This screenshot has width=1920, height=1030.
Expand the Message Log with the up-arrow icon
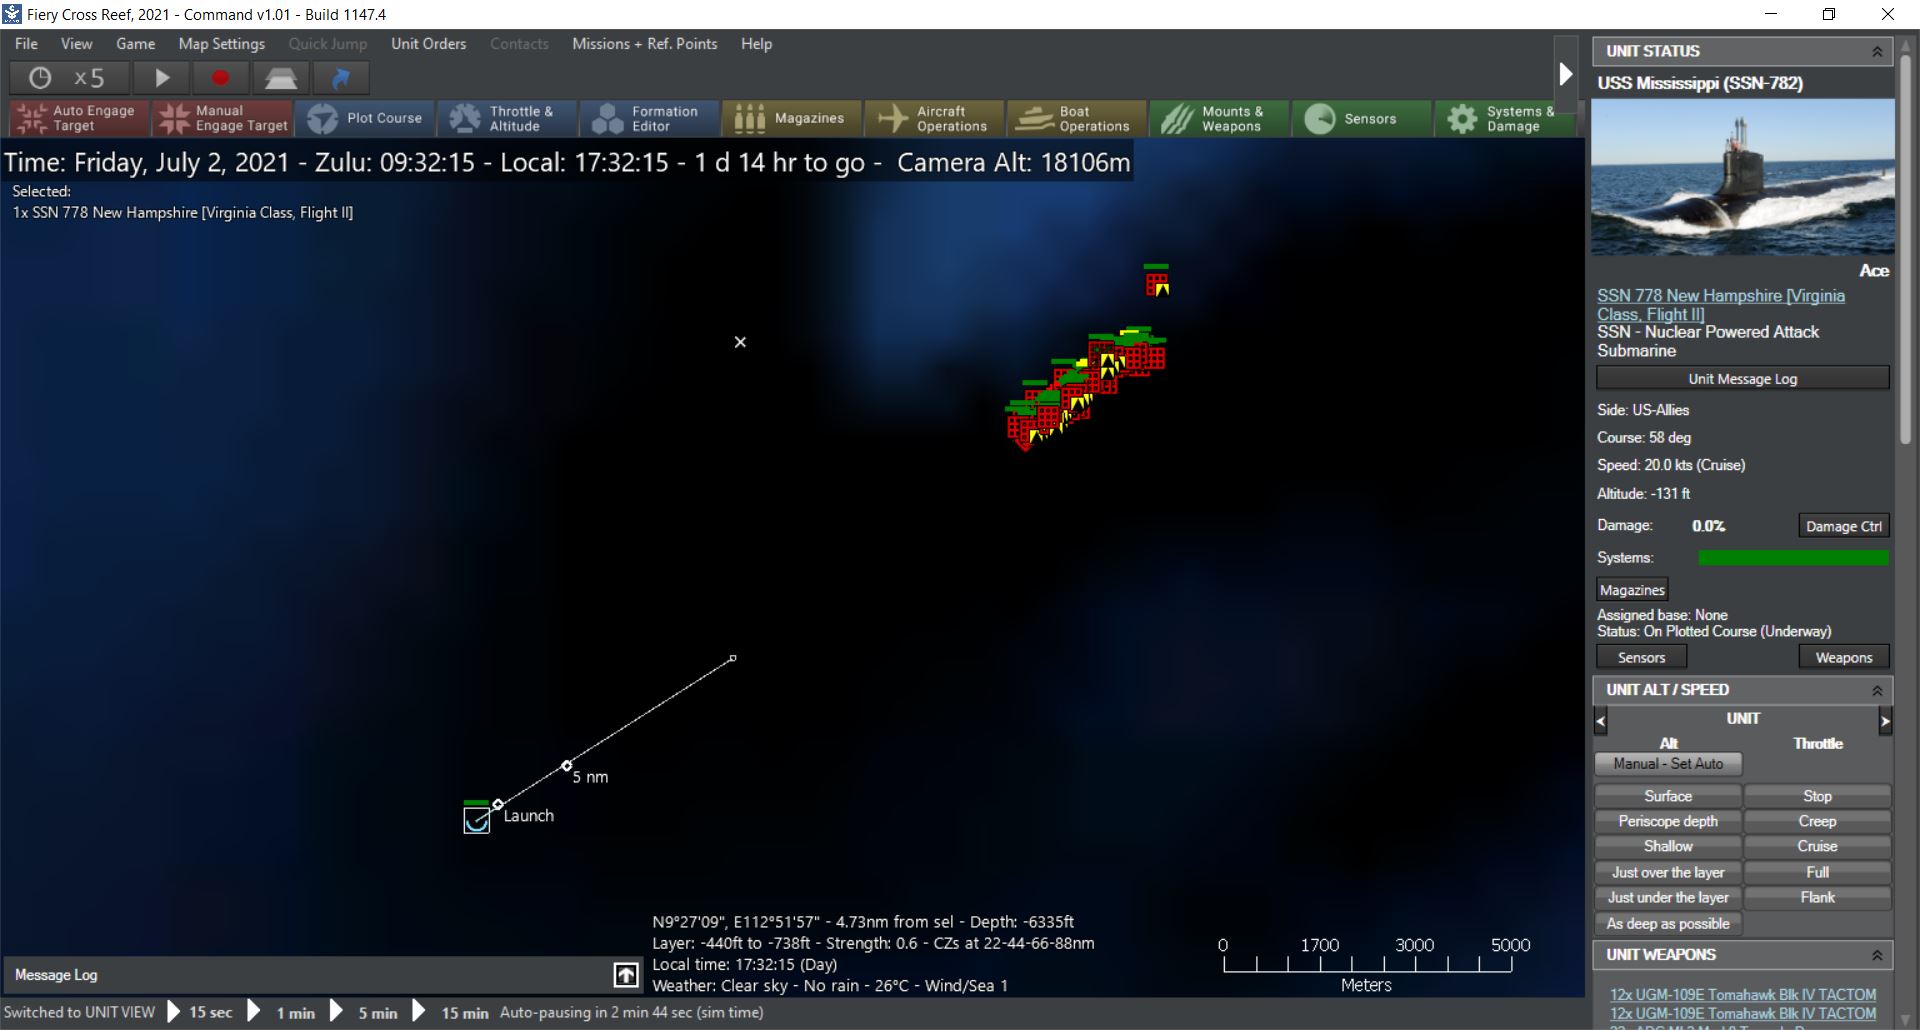pos(626,974)
